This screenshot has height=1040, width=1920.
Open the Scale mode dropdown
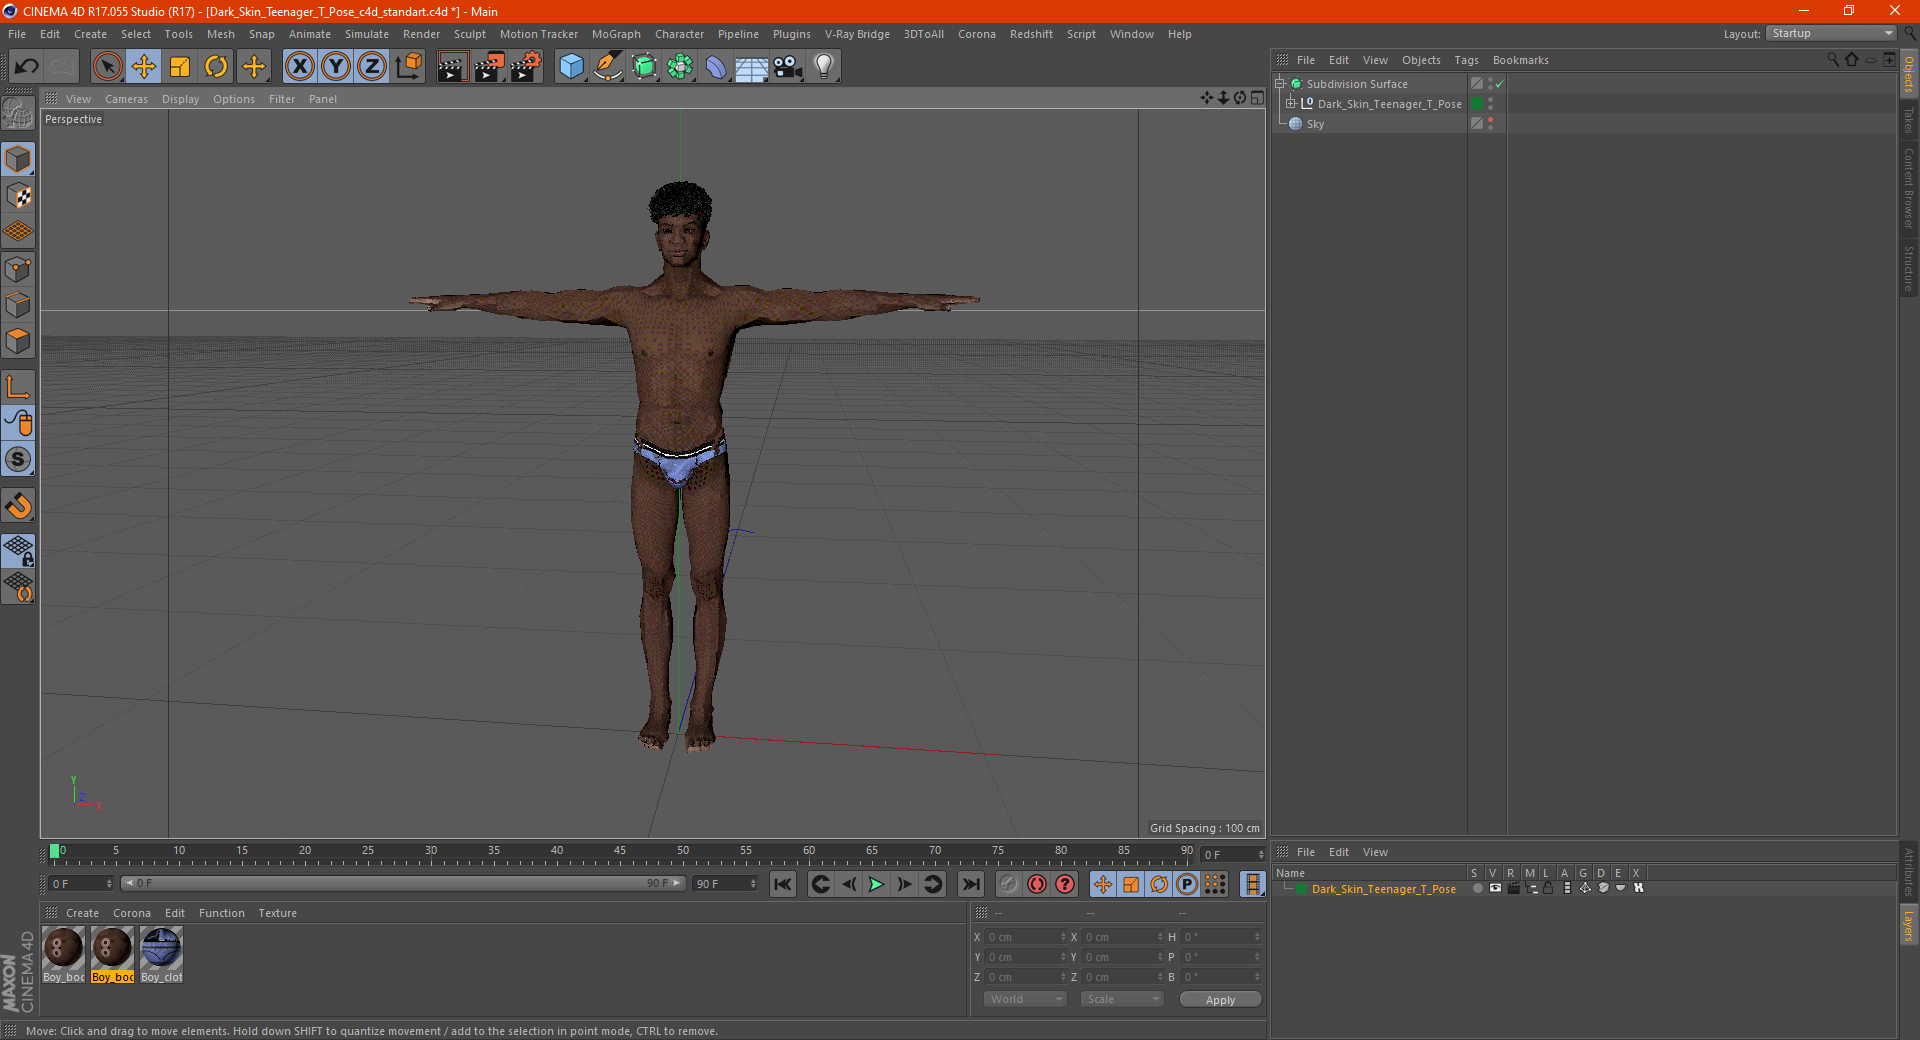pos(1122,999)
